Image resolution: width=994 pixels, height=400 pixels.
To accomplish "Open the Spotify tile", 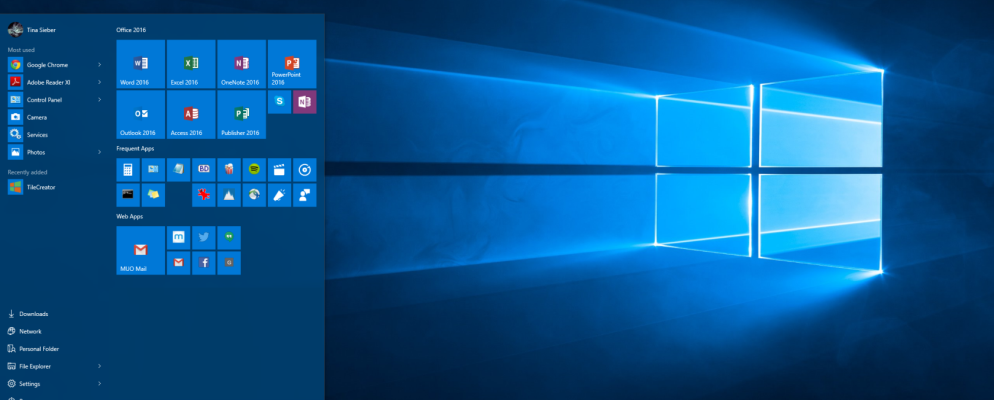I will click(x=254, y=170).
